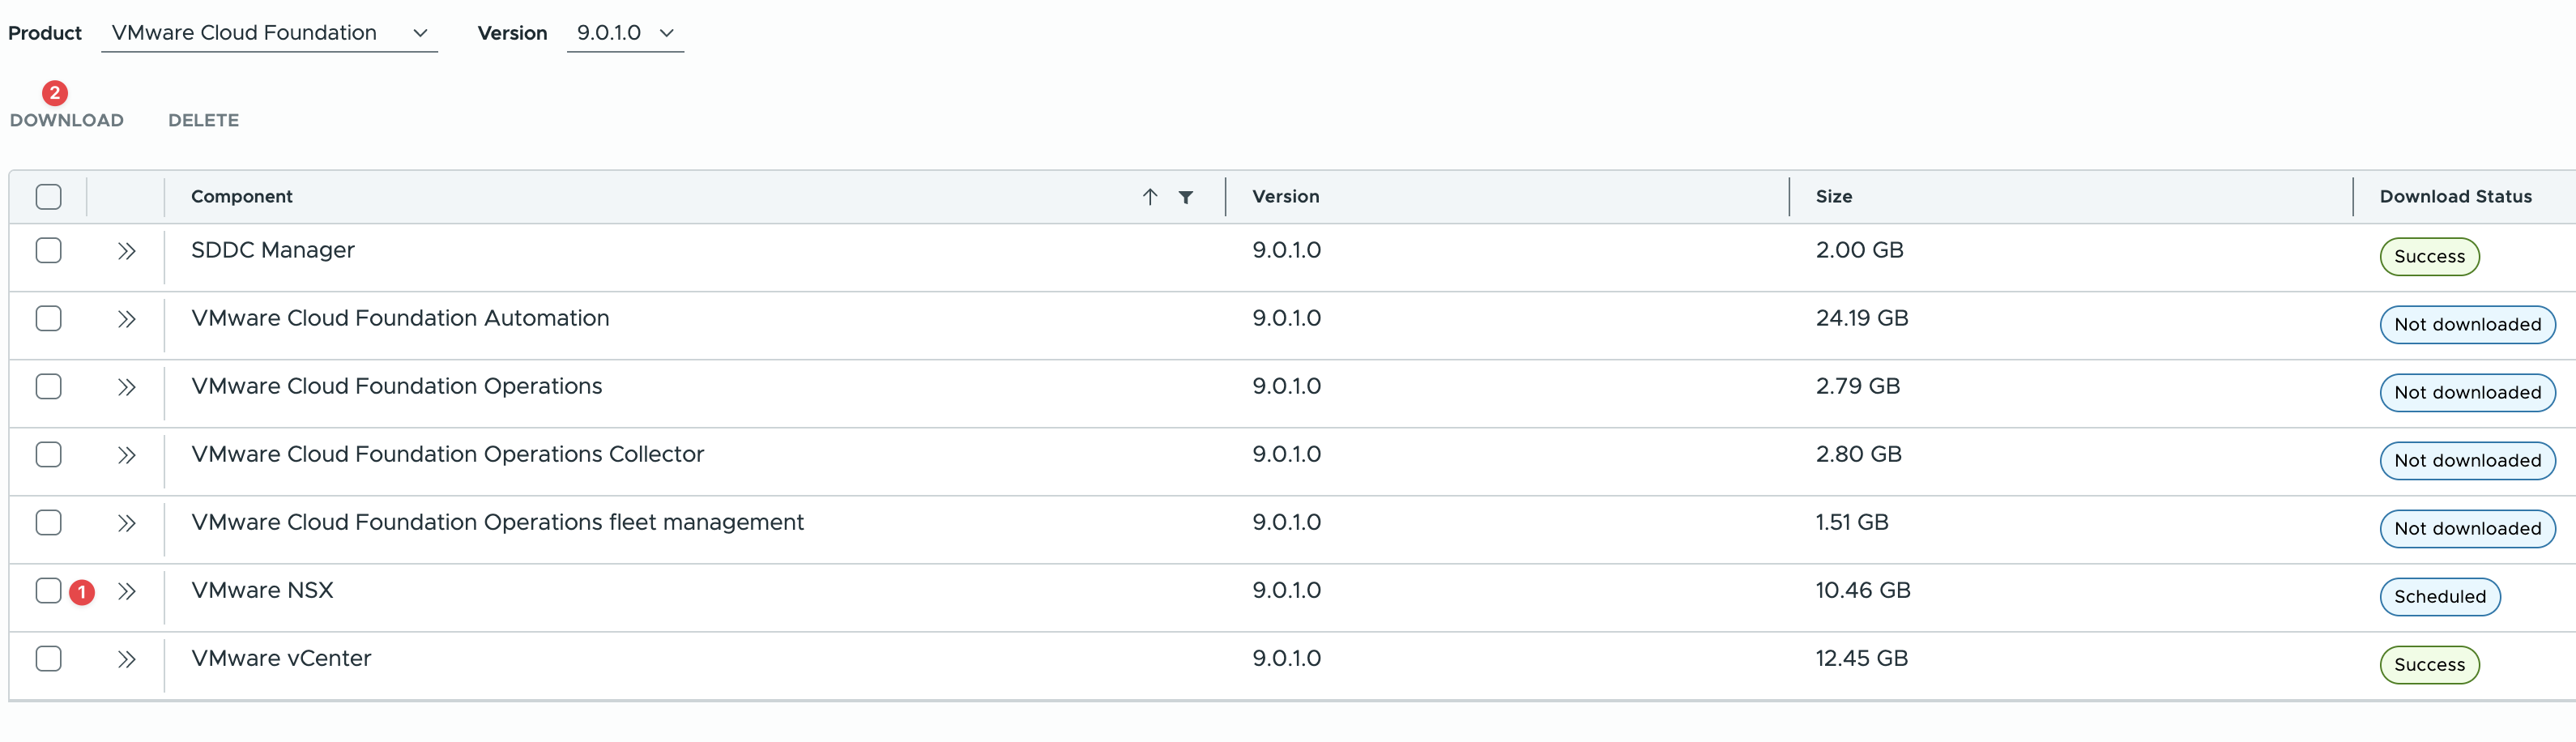Click the DOWNLOAD button
This screenshot has width=2576, height=742.
click(67, 120)
